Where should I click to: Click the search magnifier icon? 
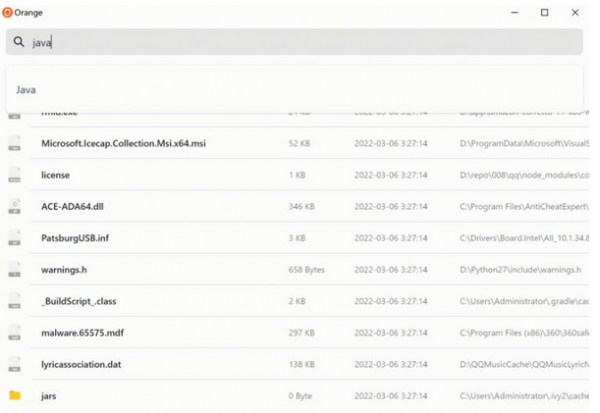tap(19, 41)
